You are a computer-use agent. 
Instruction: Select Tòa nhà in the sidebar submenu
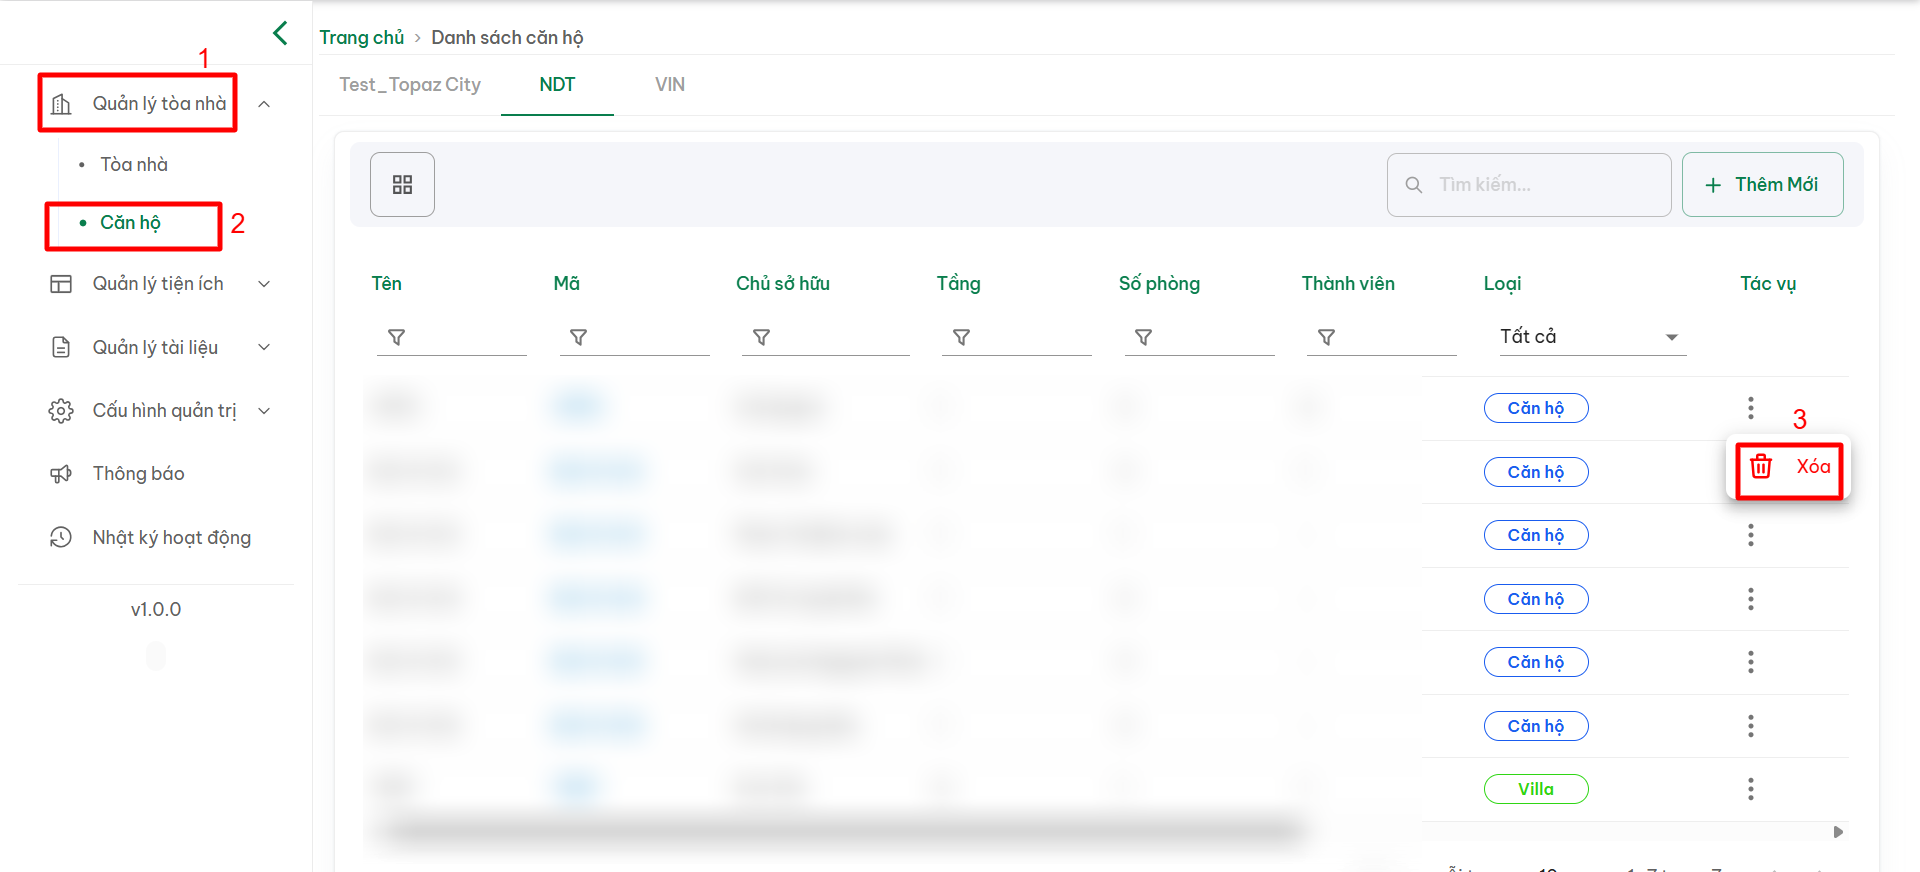point(134,165)
